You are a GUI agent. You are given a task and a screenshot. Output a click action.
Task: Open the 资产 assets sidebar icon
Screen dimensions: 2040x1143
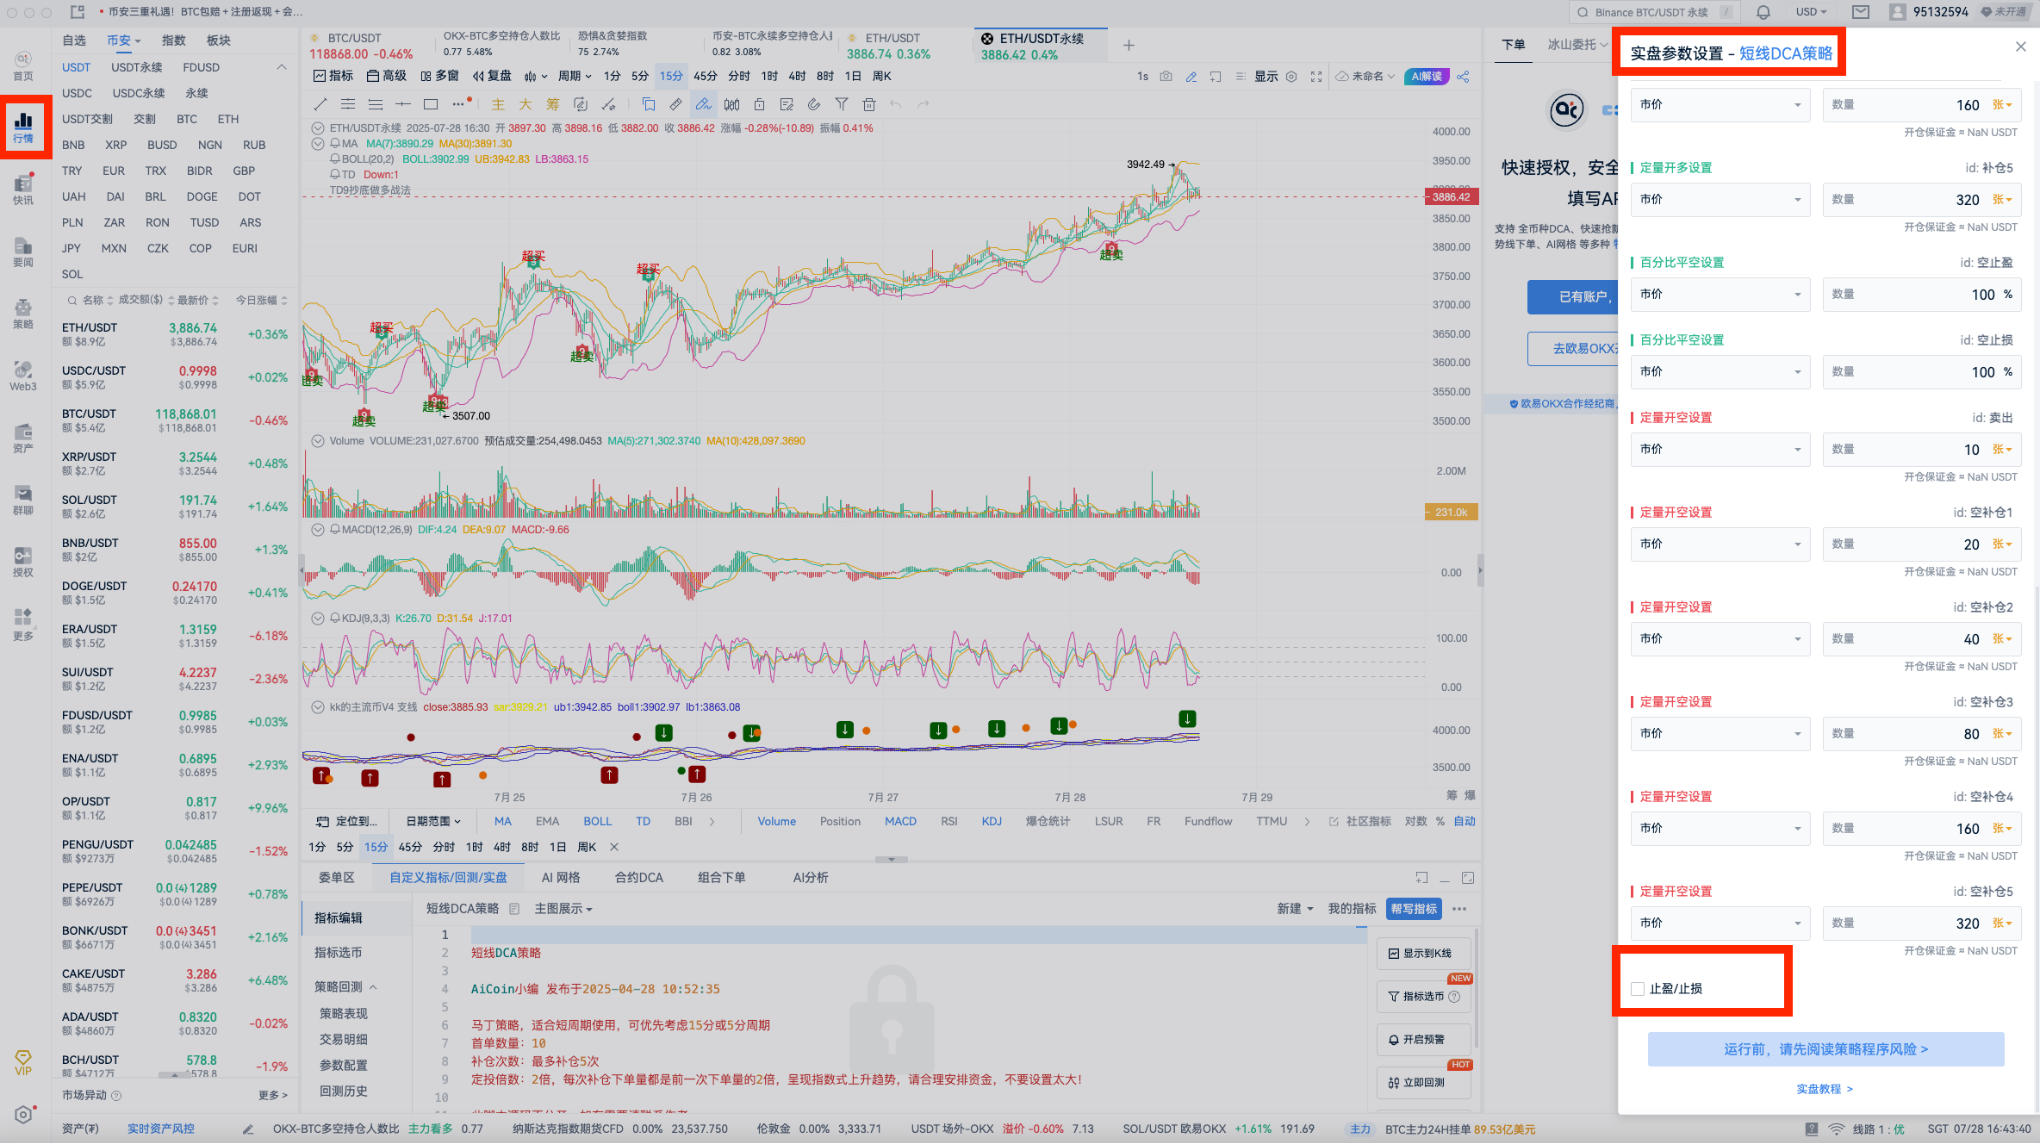23,438
